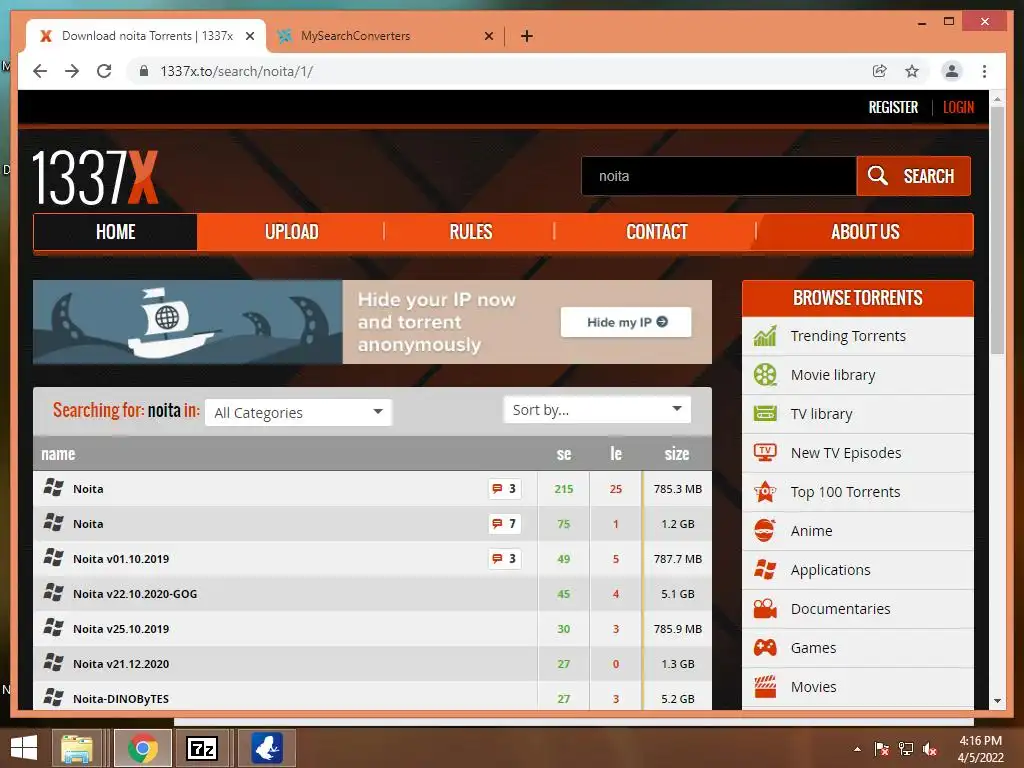
Task: Click the VPN ship banner image
Action: (187, 322)
